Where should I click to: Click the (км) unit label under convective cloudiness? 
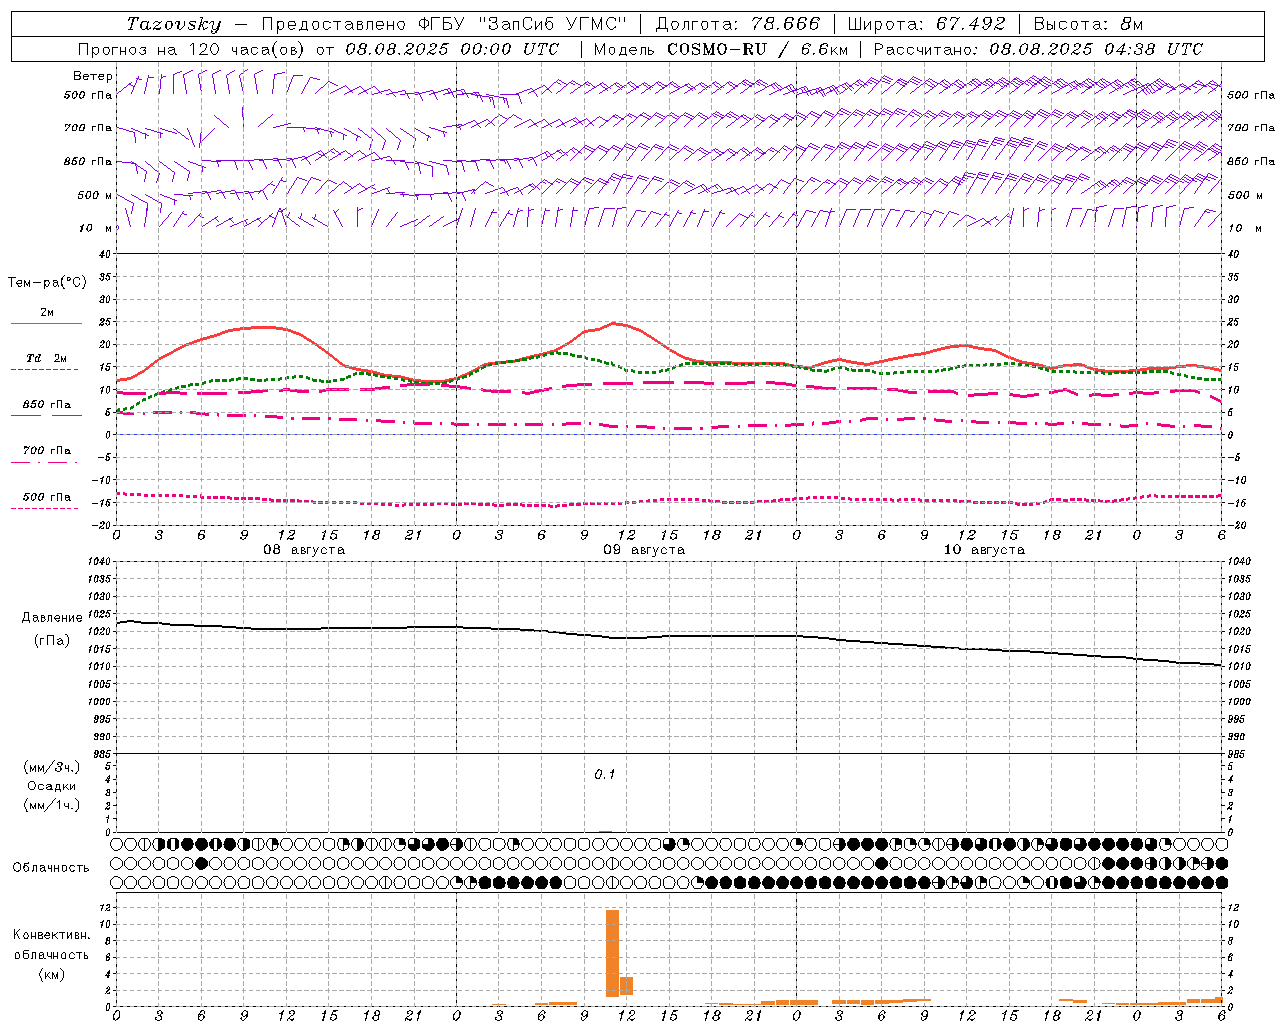[51, 974]
